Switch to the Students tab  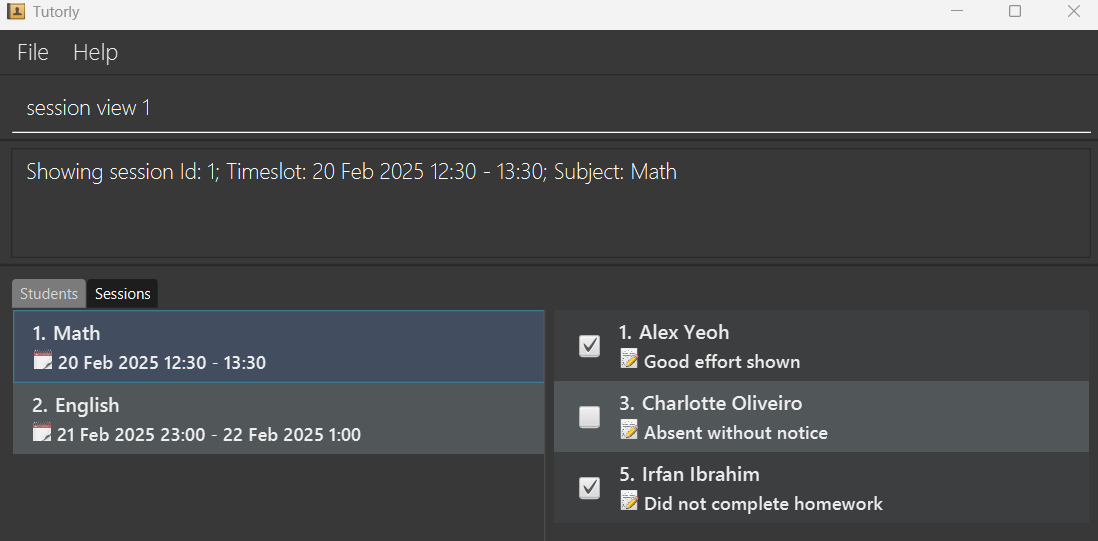[48, 294]
